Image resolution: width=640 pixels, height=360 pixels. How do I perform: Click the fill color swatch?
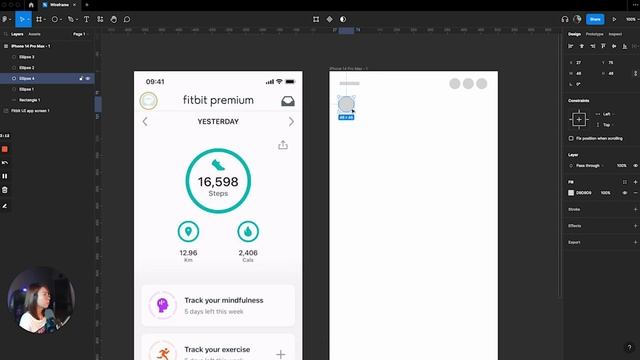point(571,193)
